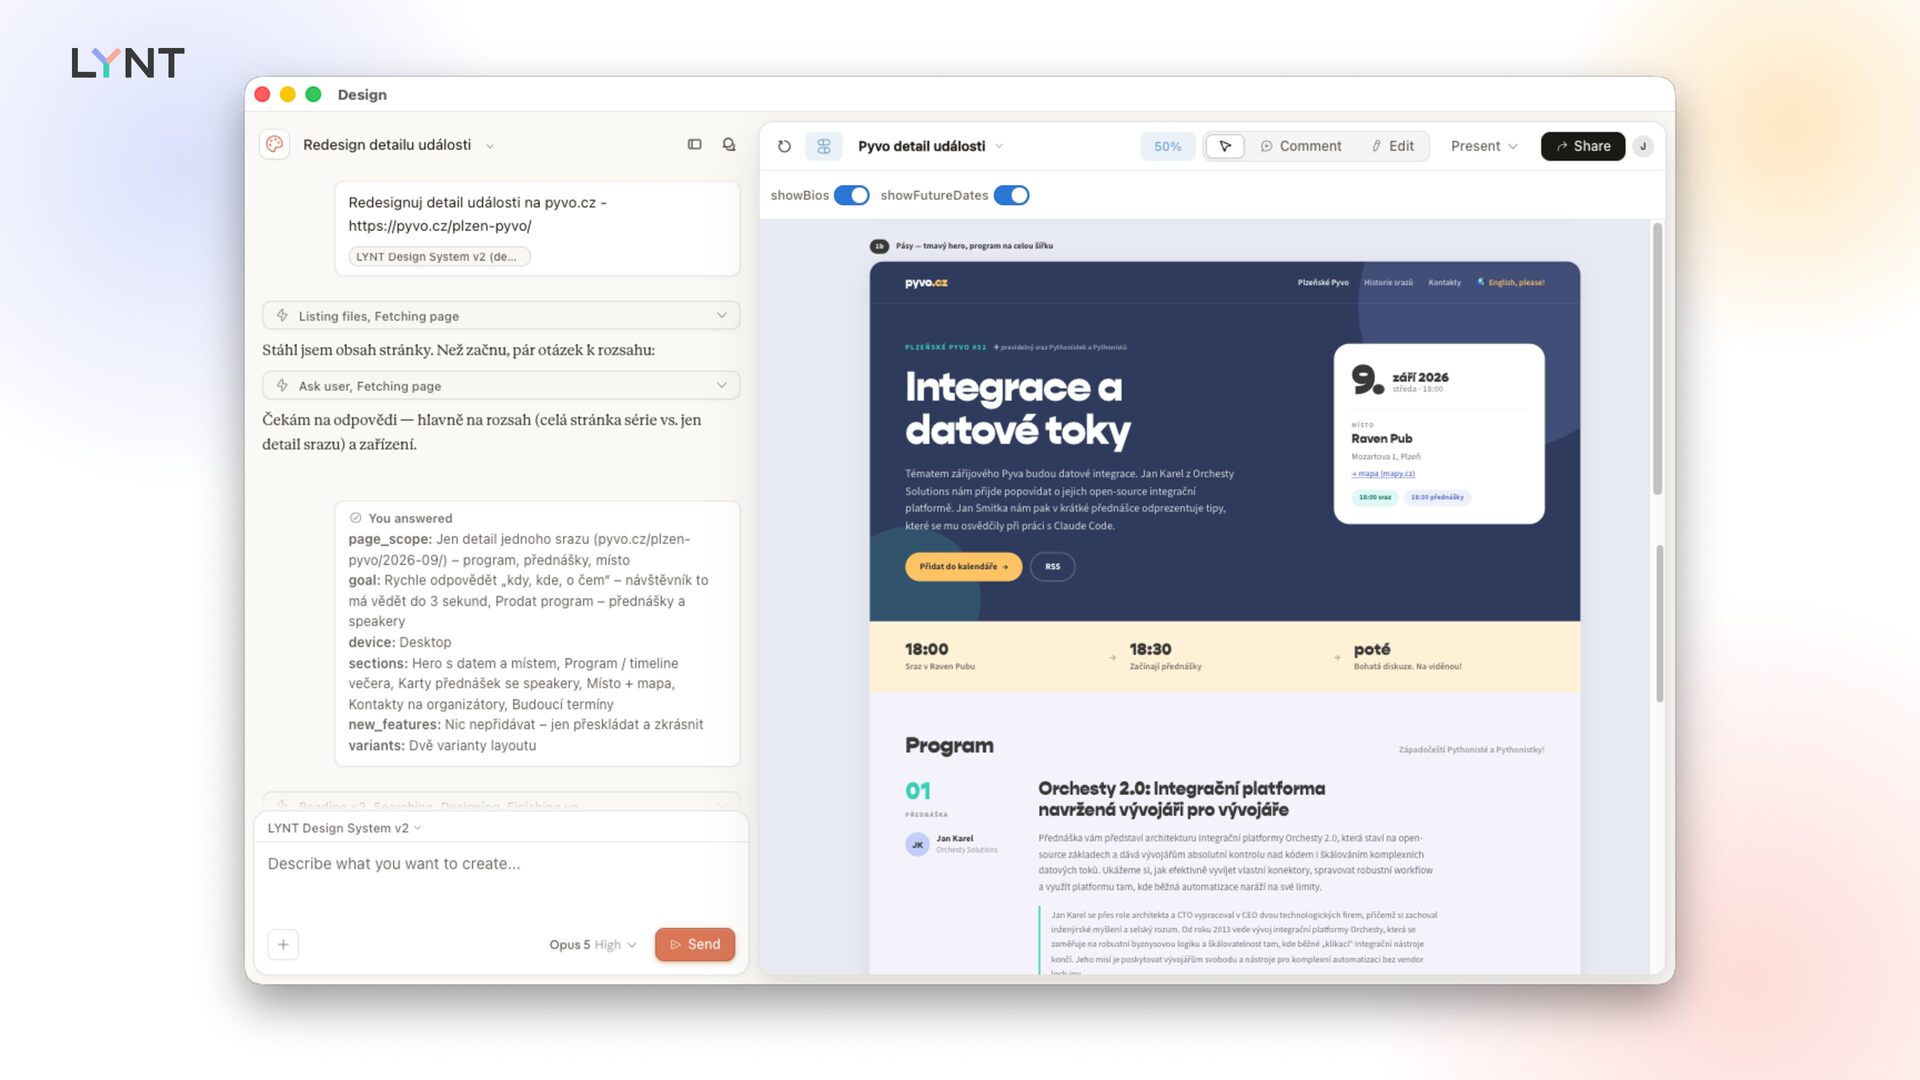Viewport: 1920px width, 1080px height.
Task: Disable the showFutureDates switch
Action: pos(1011,195)
